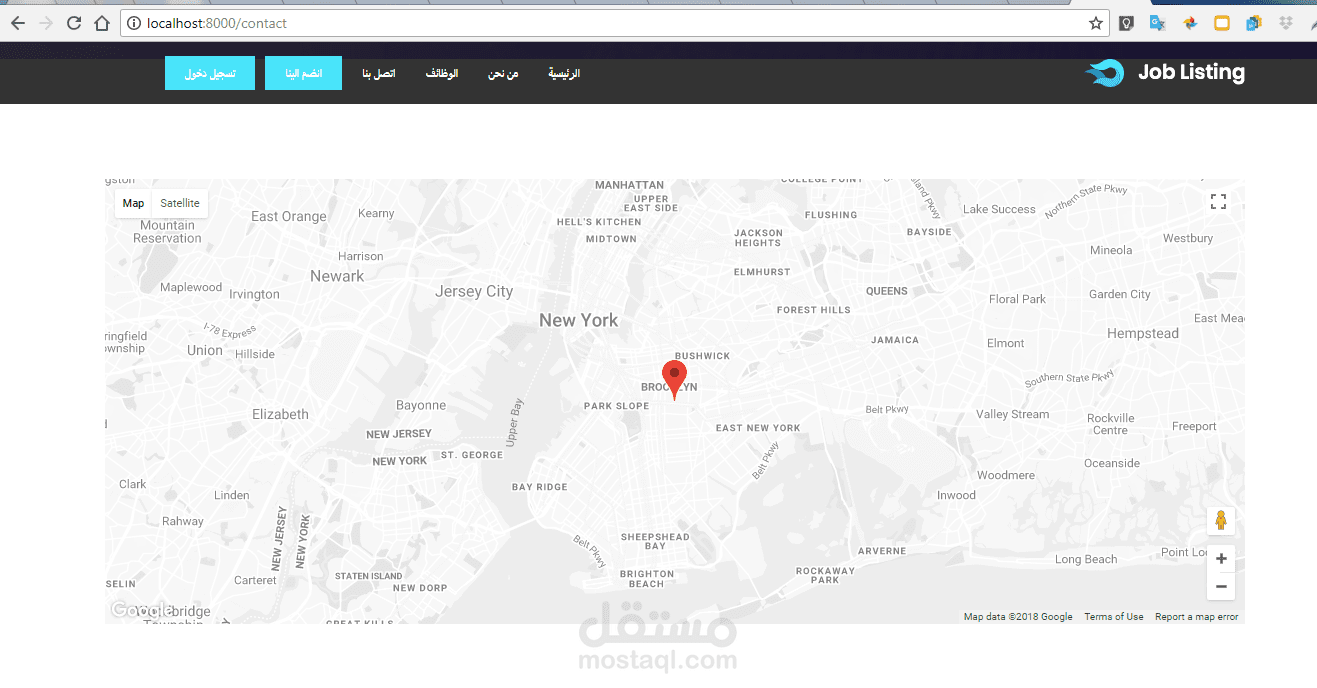Zoom out on the map
This screenshot has width=1317, height=688.
pyautogui.click(x=1221, y=587)
